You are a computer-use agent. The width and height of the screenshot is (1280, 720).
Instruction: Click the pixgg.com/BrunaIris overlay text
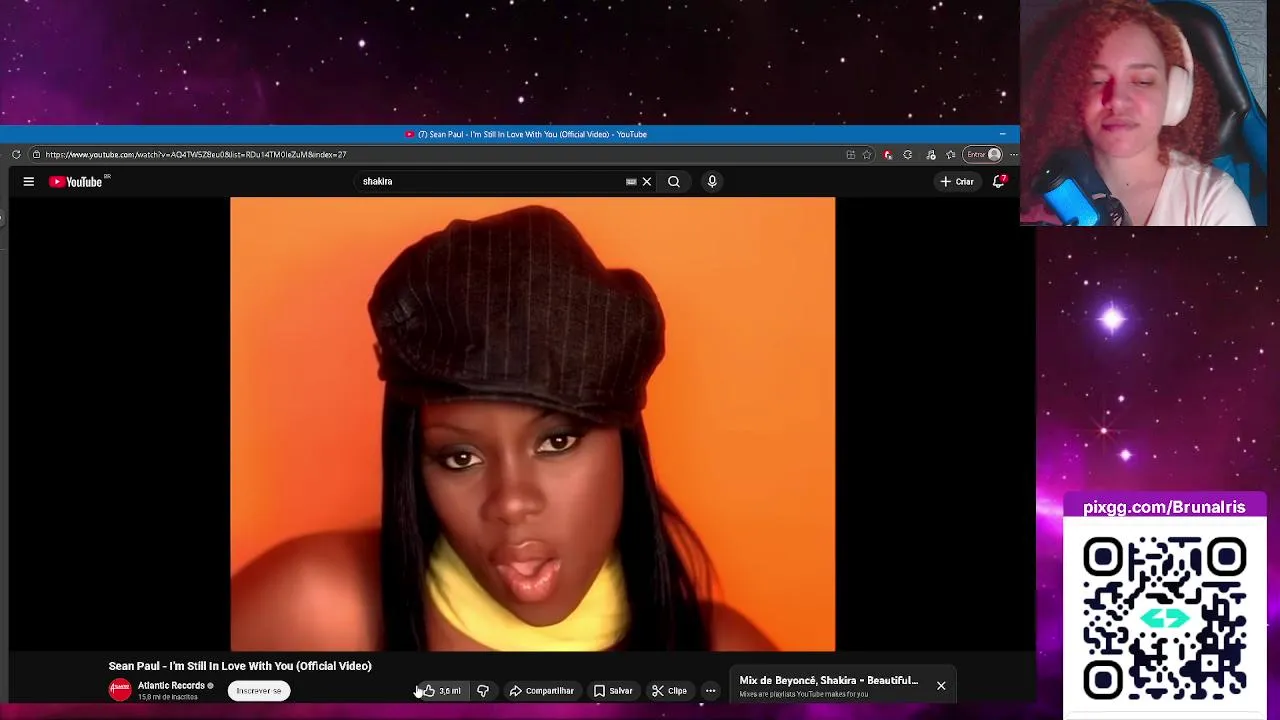click(x=1164, y=507)
